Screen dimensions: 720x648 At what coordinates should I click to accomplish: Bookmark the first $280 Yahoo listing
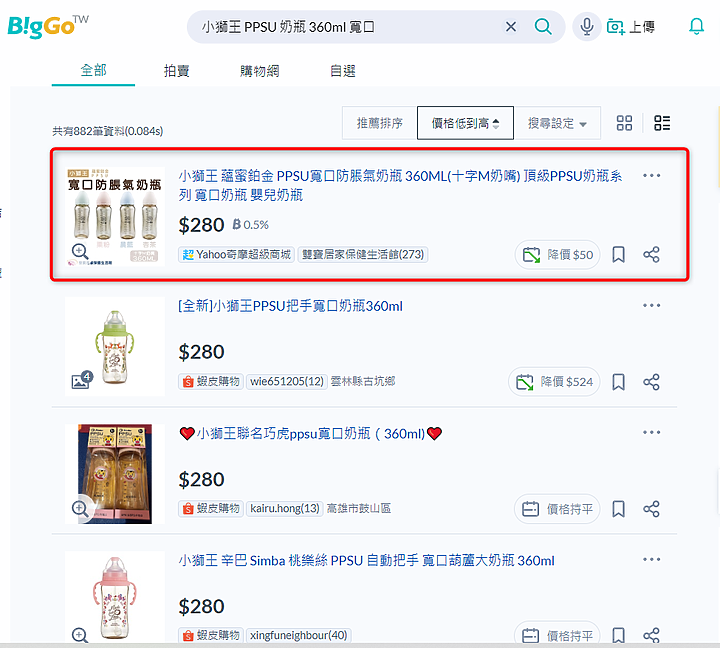(x=619, y=254)
